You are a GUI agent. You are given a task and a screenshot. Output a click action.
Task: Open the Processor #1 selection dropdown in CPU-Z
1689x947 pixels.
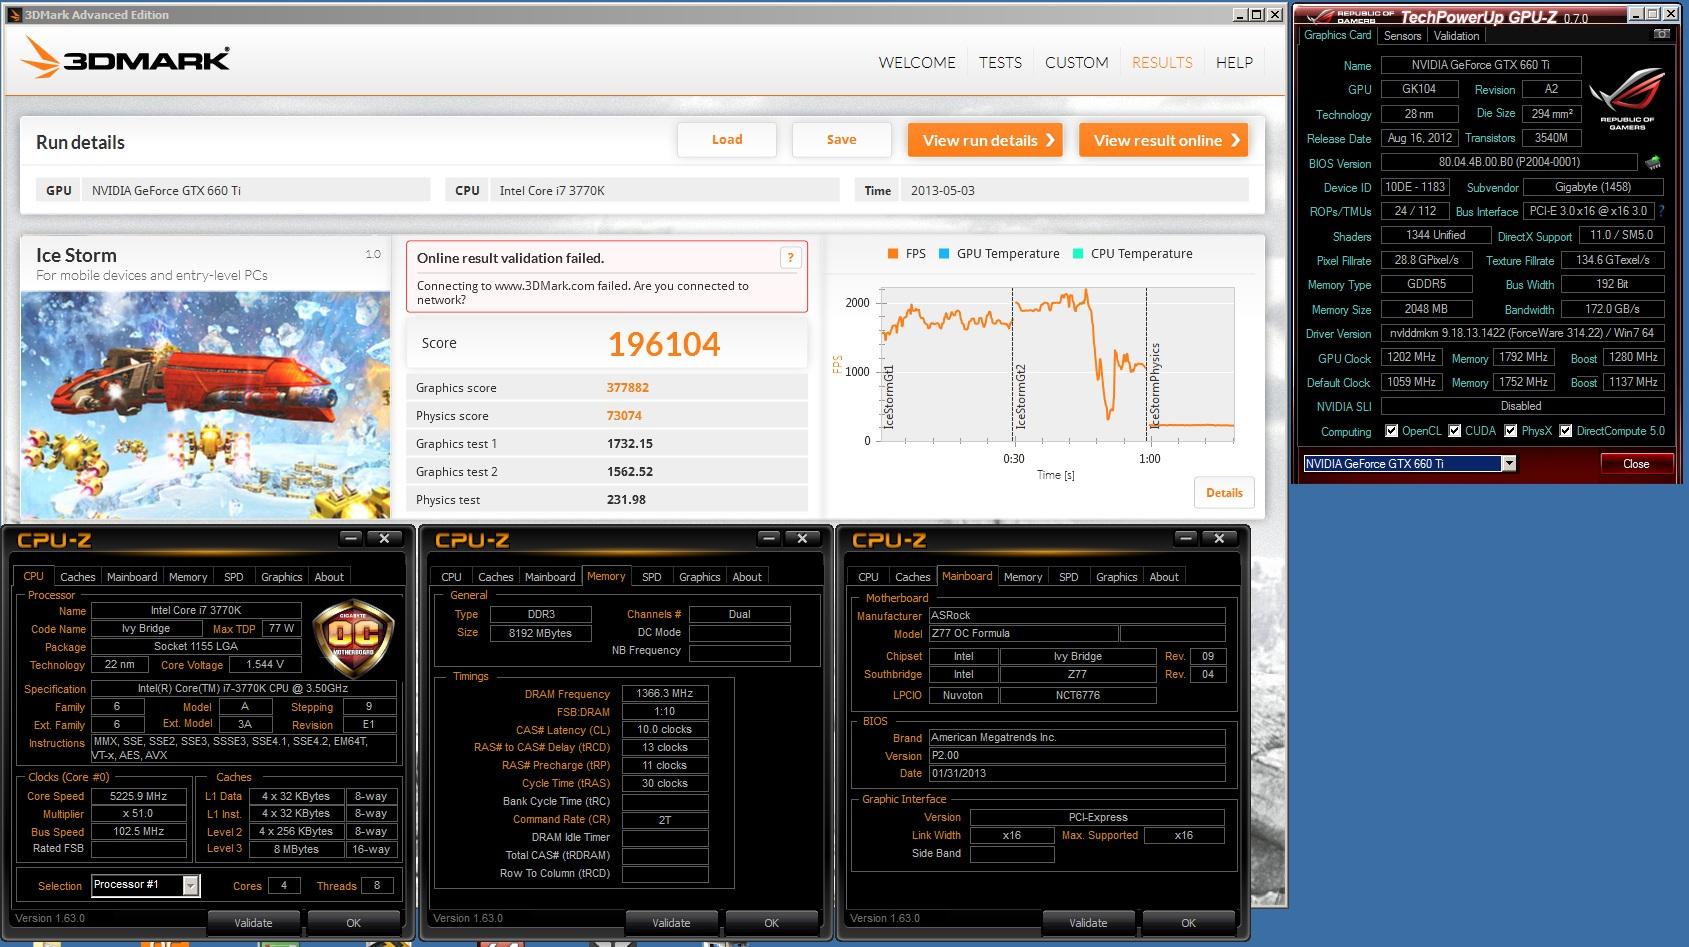click(x=191, y=885)
